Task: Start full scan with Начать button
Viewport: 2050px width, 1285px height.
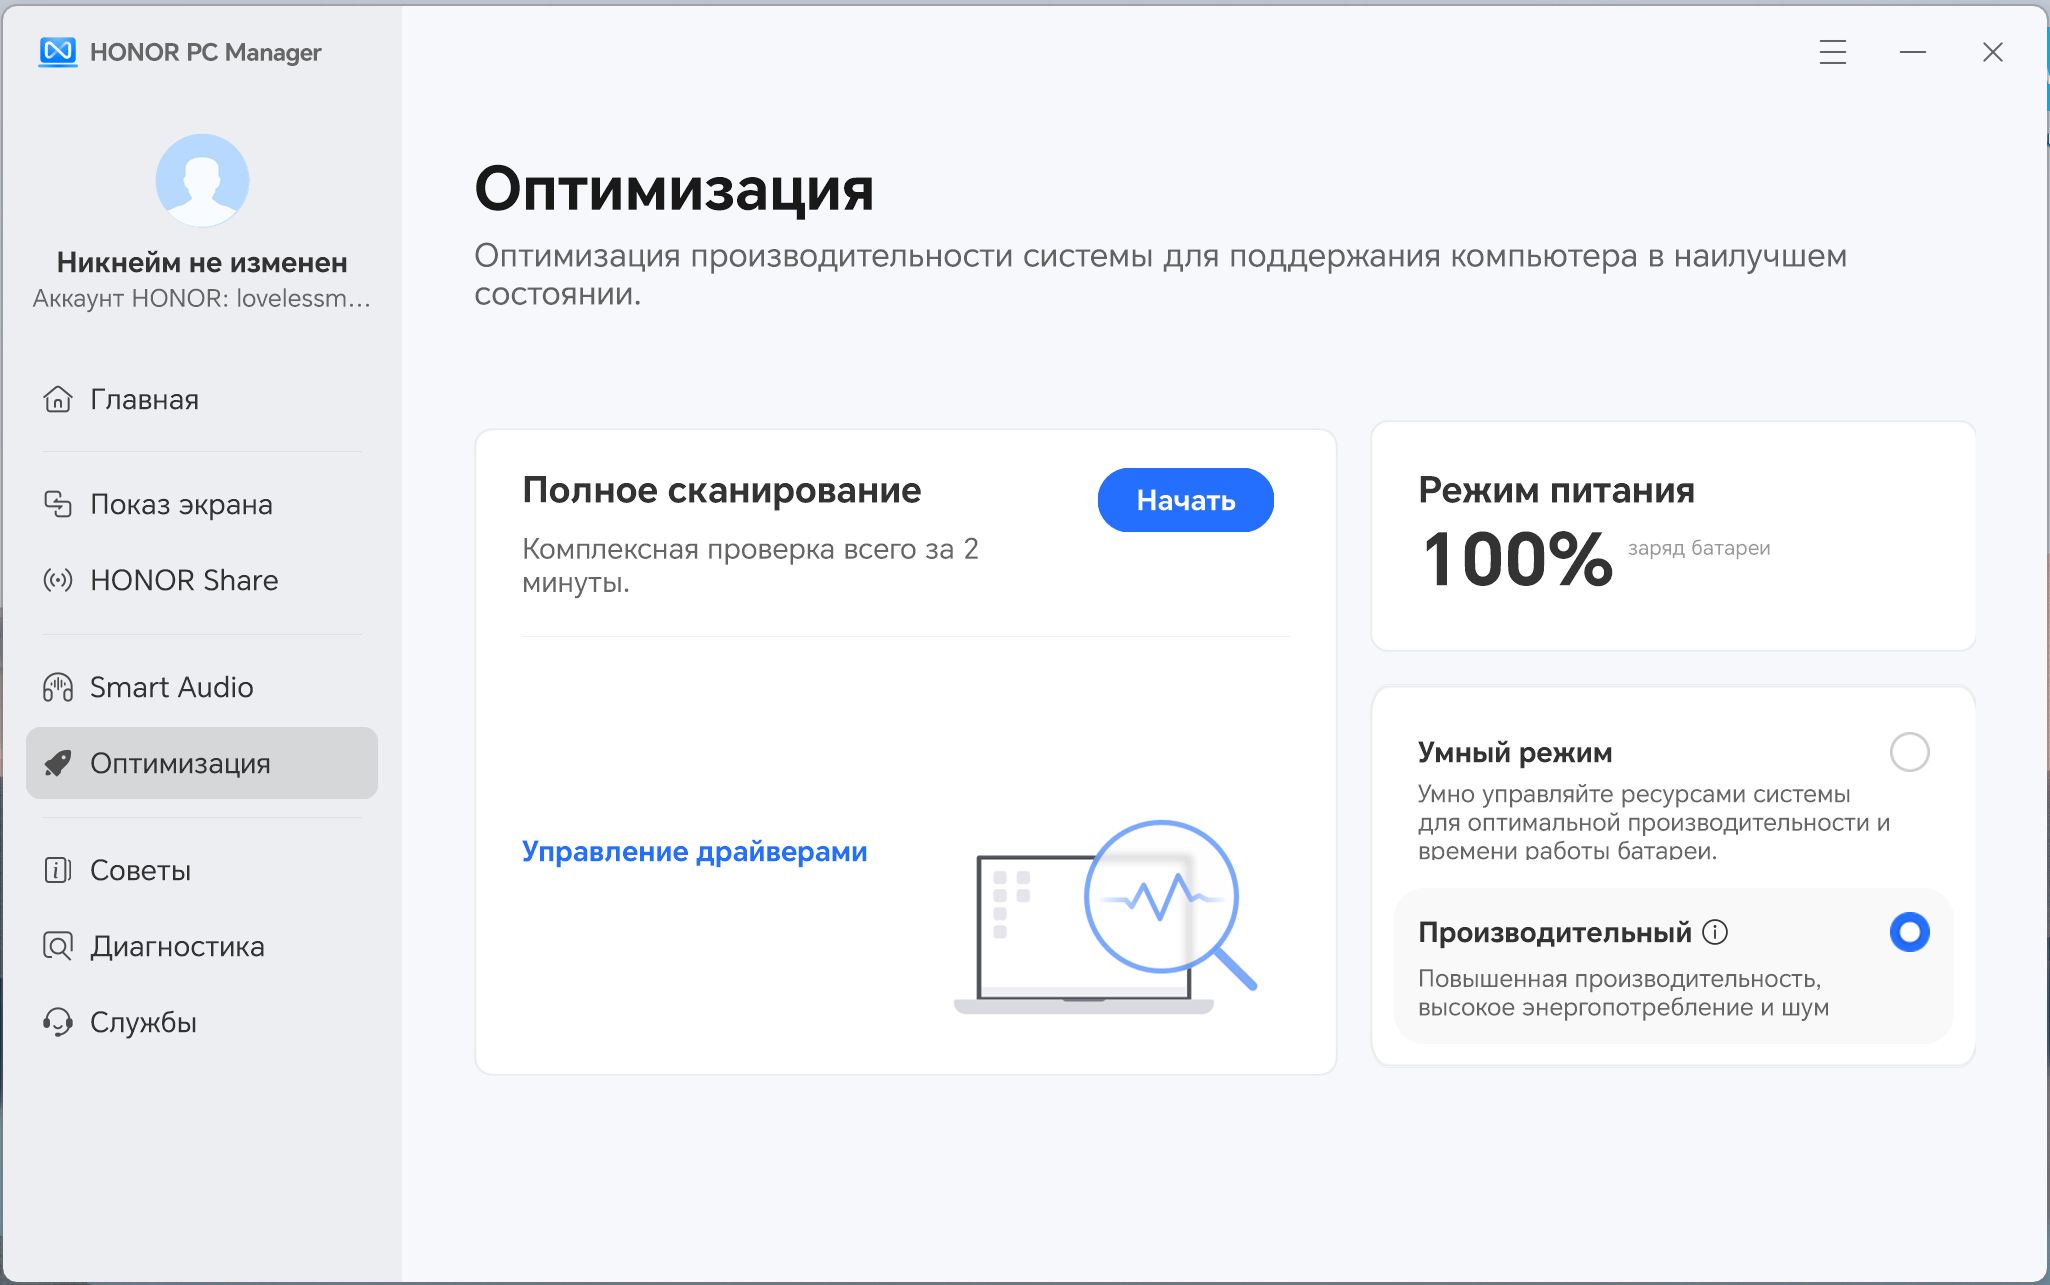Action: pos(1185,500)
